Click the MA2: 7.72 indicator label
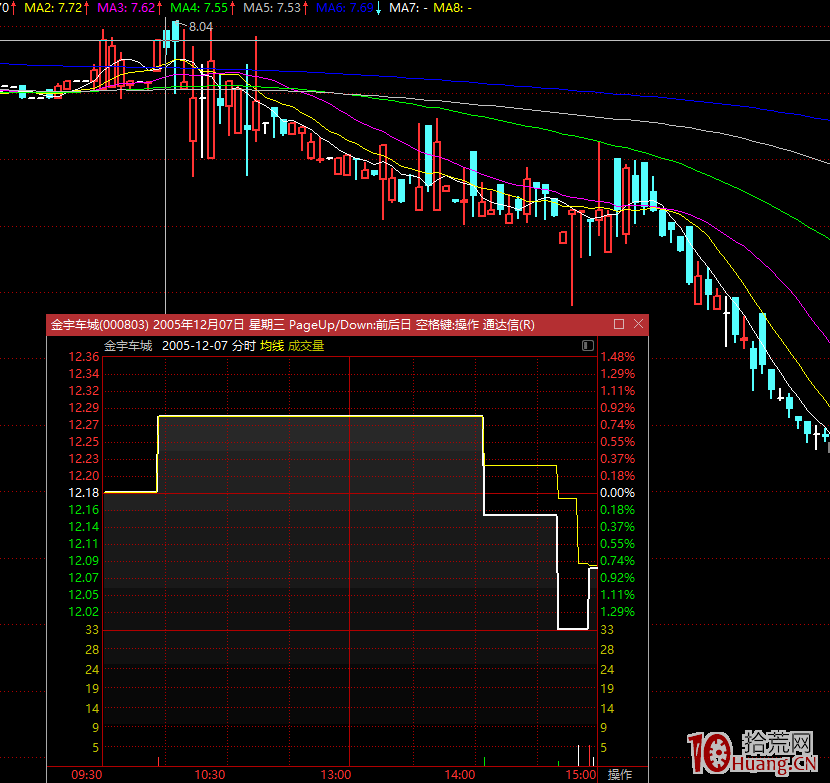The width and height of the screenshot is (830, 783). pyautogui.click(x=56, y=7)
